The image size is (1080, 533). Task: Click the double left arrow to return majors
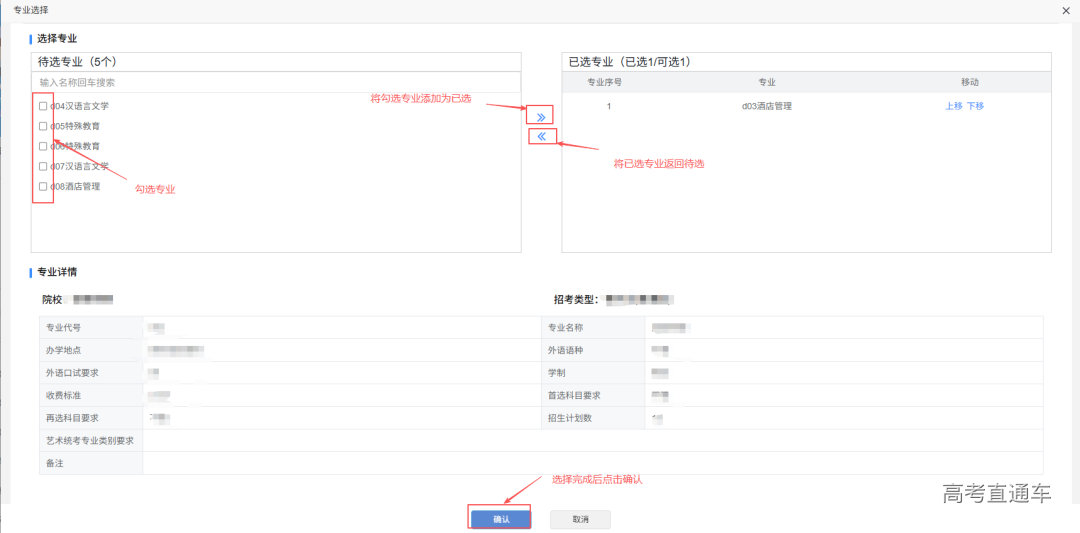pyautogui.click(x=541, y=137)
